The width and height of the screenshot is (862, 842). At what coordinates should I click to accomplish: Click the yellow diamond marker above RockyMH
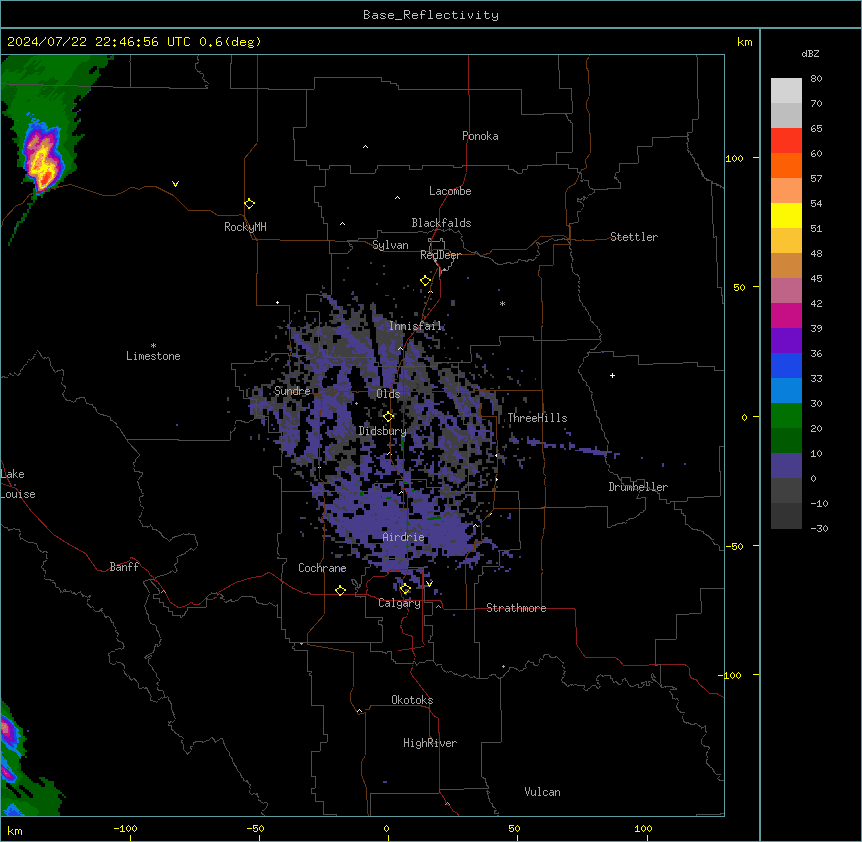pos(249,203)
